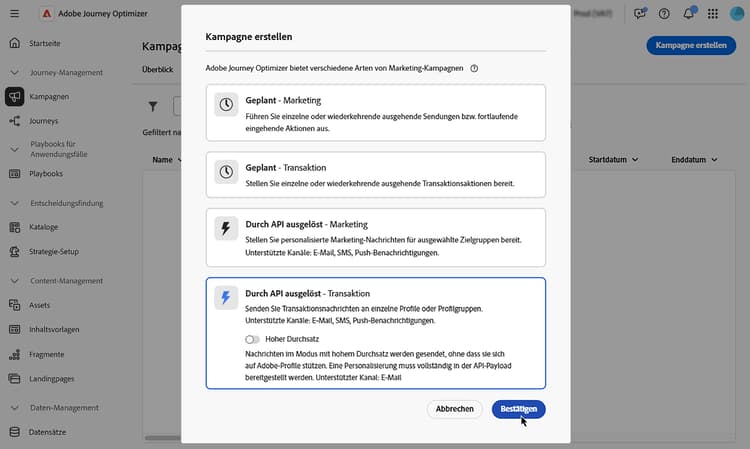Collapse the Journey-Management section
Screen dimensions: 750x449
15,73
